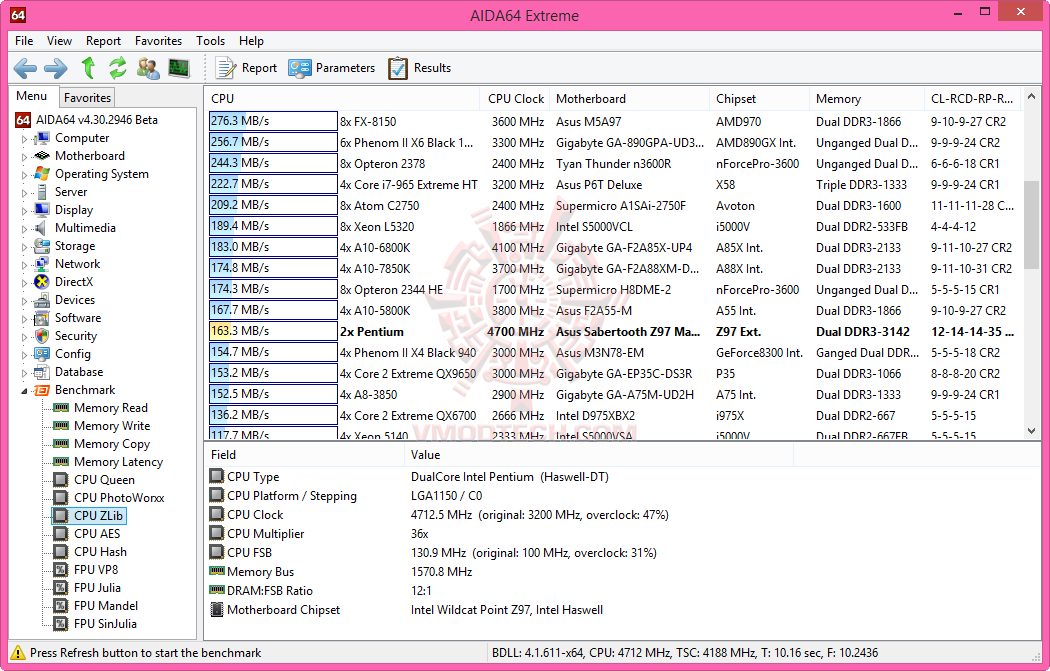Viewport: 1050px width, 671px height.
Task: Go up one level with the green arrow
Action: (x=88, y=68)
